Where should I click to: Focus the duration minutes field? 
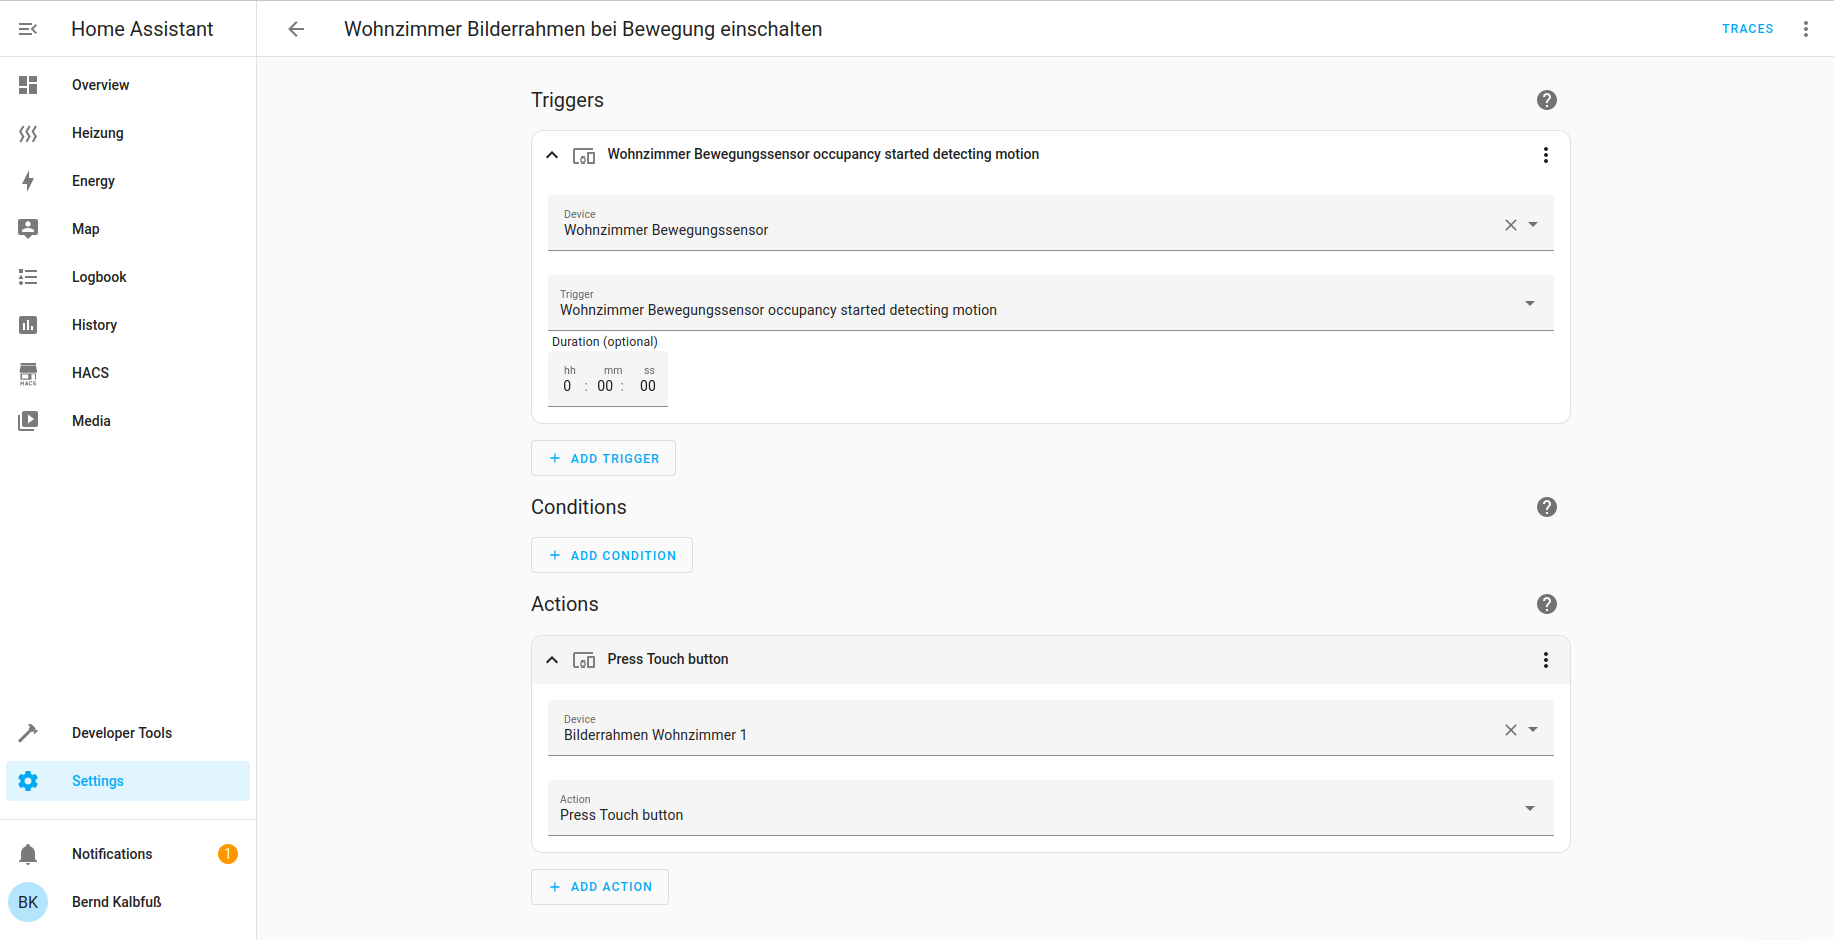[606, 386]
